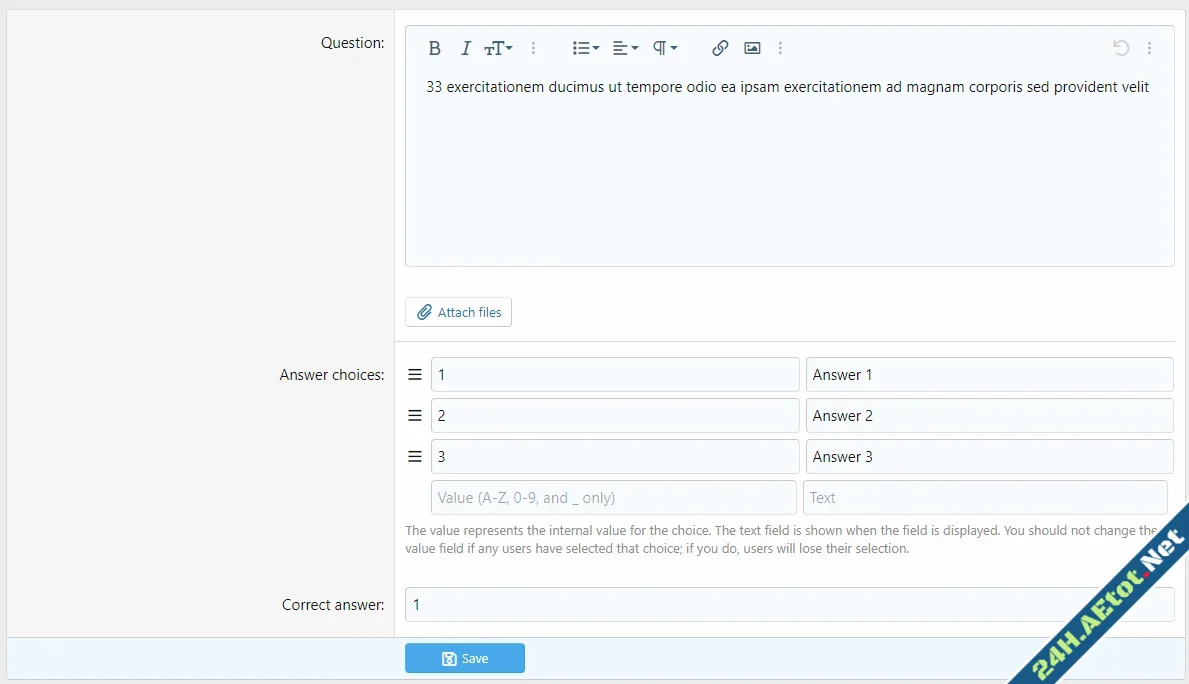Screen dimensions: 1189x684
Task: Select the Correct answer input field
Action: tap(700, 604)
